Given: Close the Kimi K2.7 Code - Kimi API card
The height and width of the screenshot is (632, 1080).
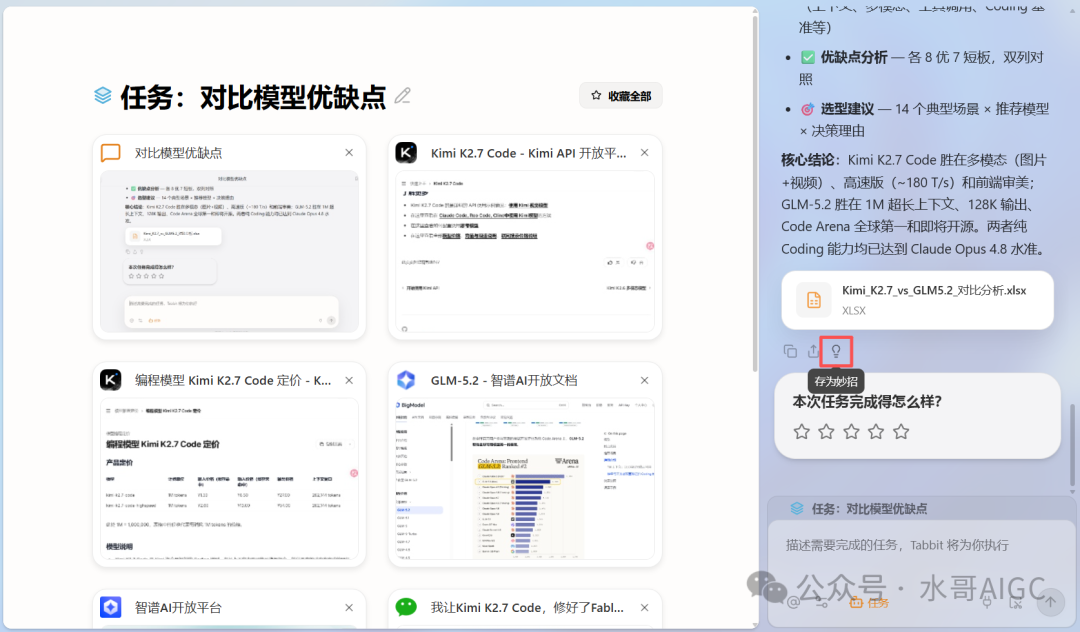Looking at the screenshot, I should point(645,153).
